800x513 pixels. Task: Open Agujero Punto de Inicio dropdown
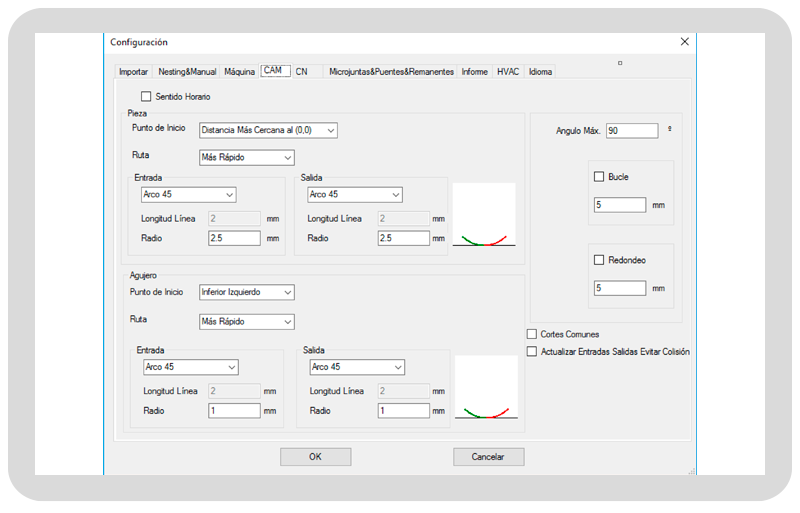point(246,292)
